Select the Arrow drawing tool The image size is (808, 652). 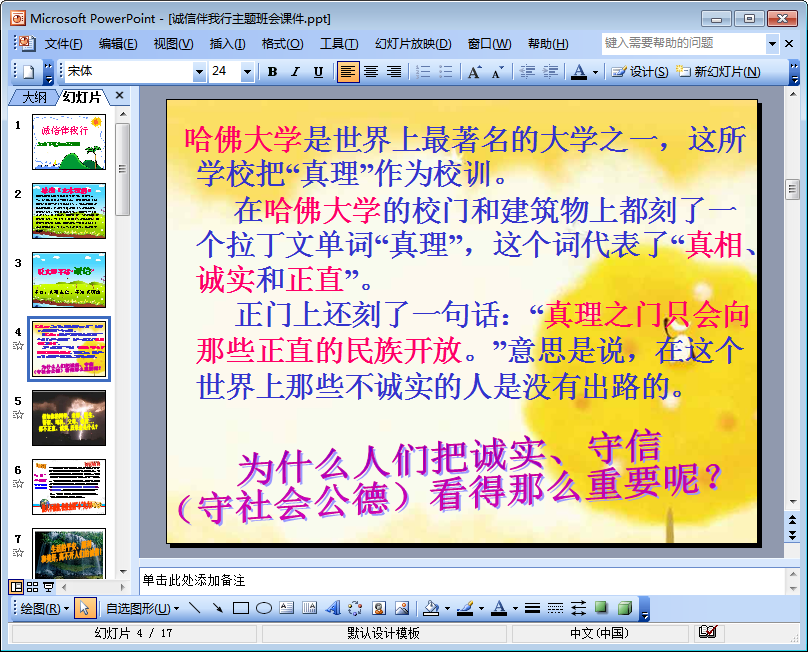(x=217, y=609)
